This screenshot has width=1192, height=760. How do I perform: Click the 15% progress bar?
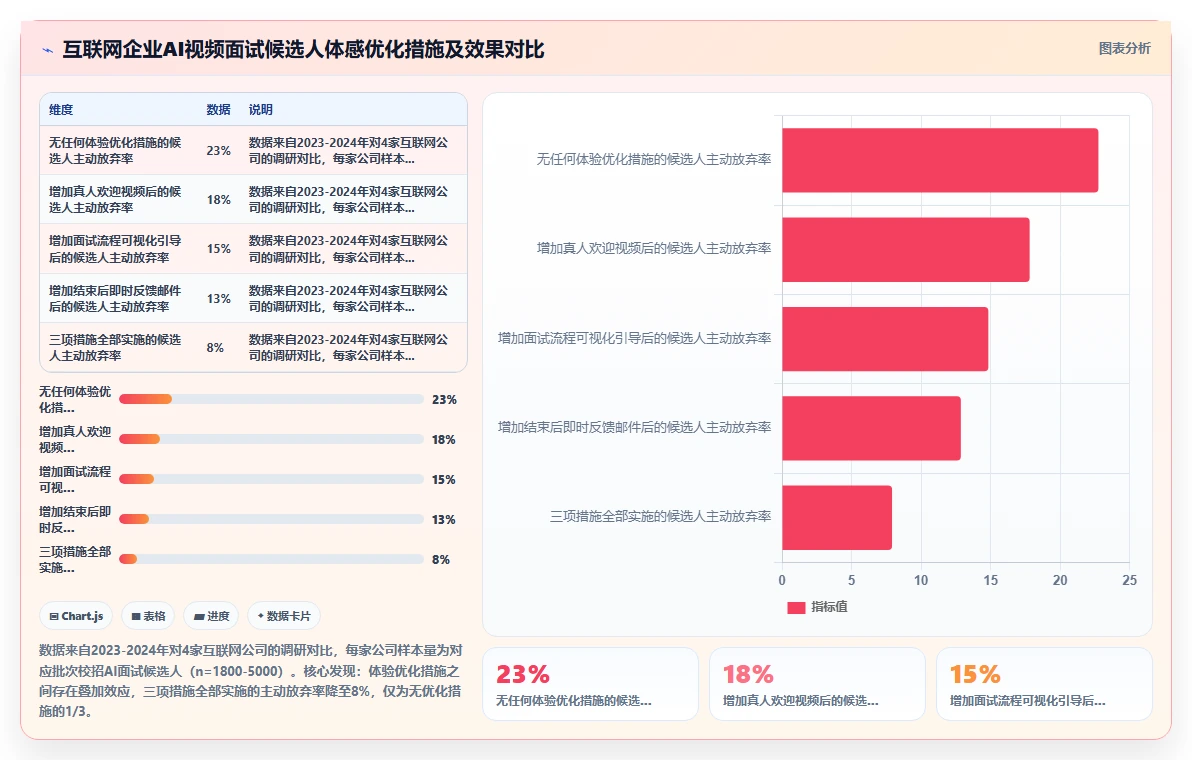(x=271, y=479)
